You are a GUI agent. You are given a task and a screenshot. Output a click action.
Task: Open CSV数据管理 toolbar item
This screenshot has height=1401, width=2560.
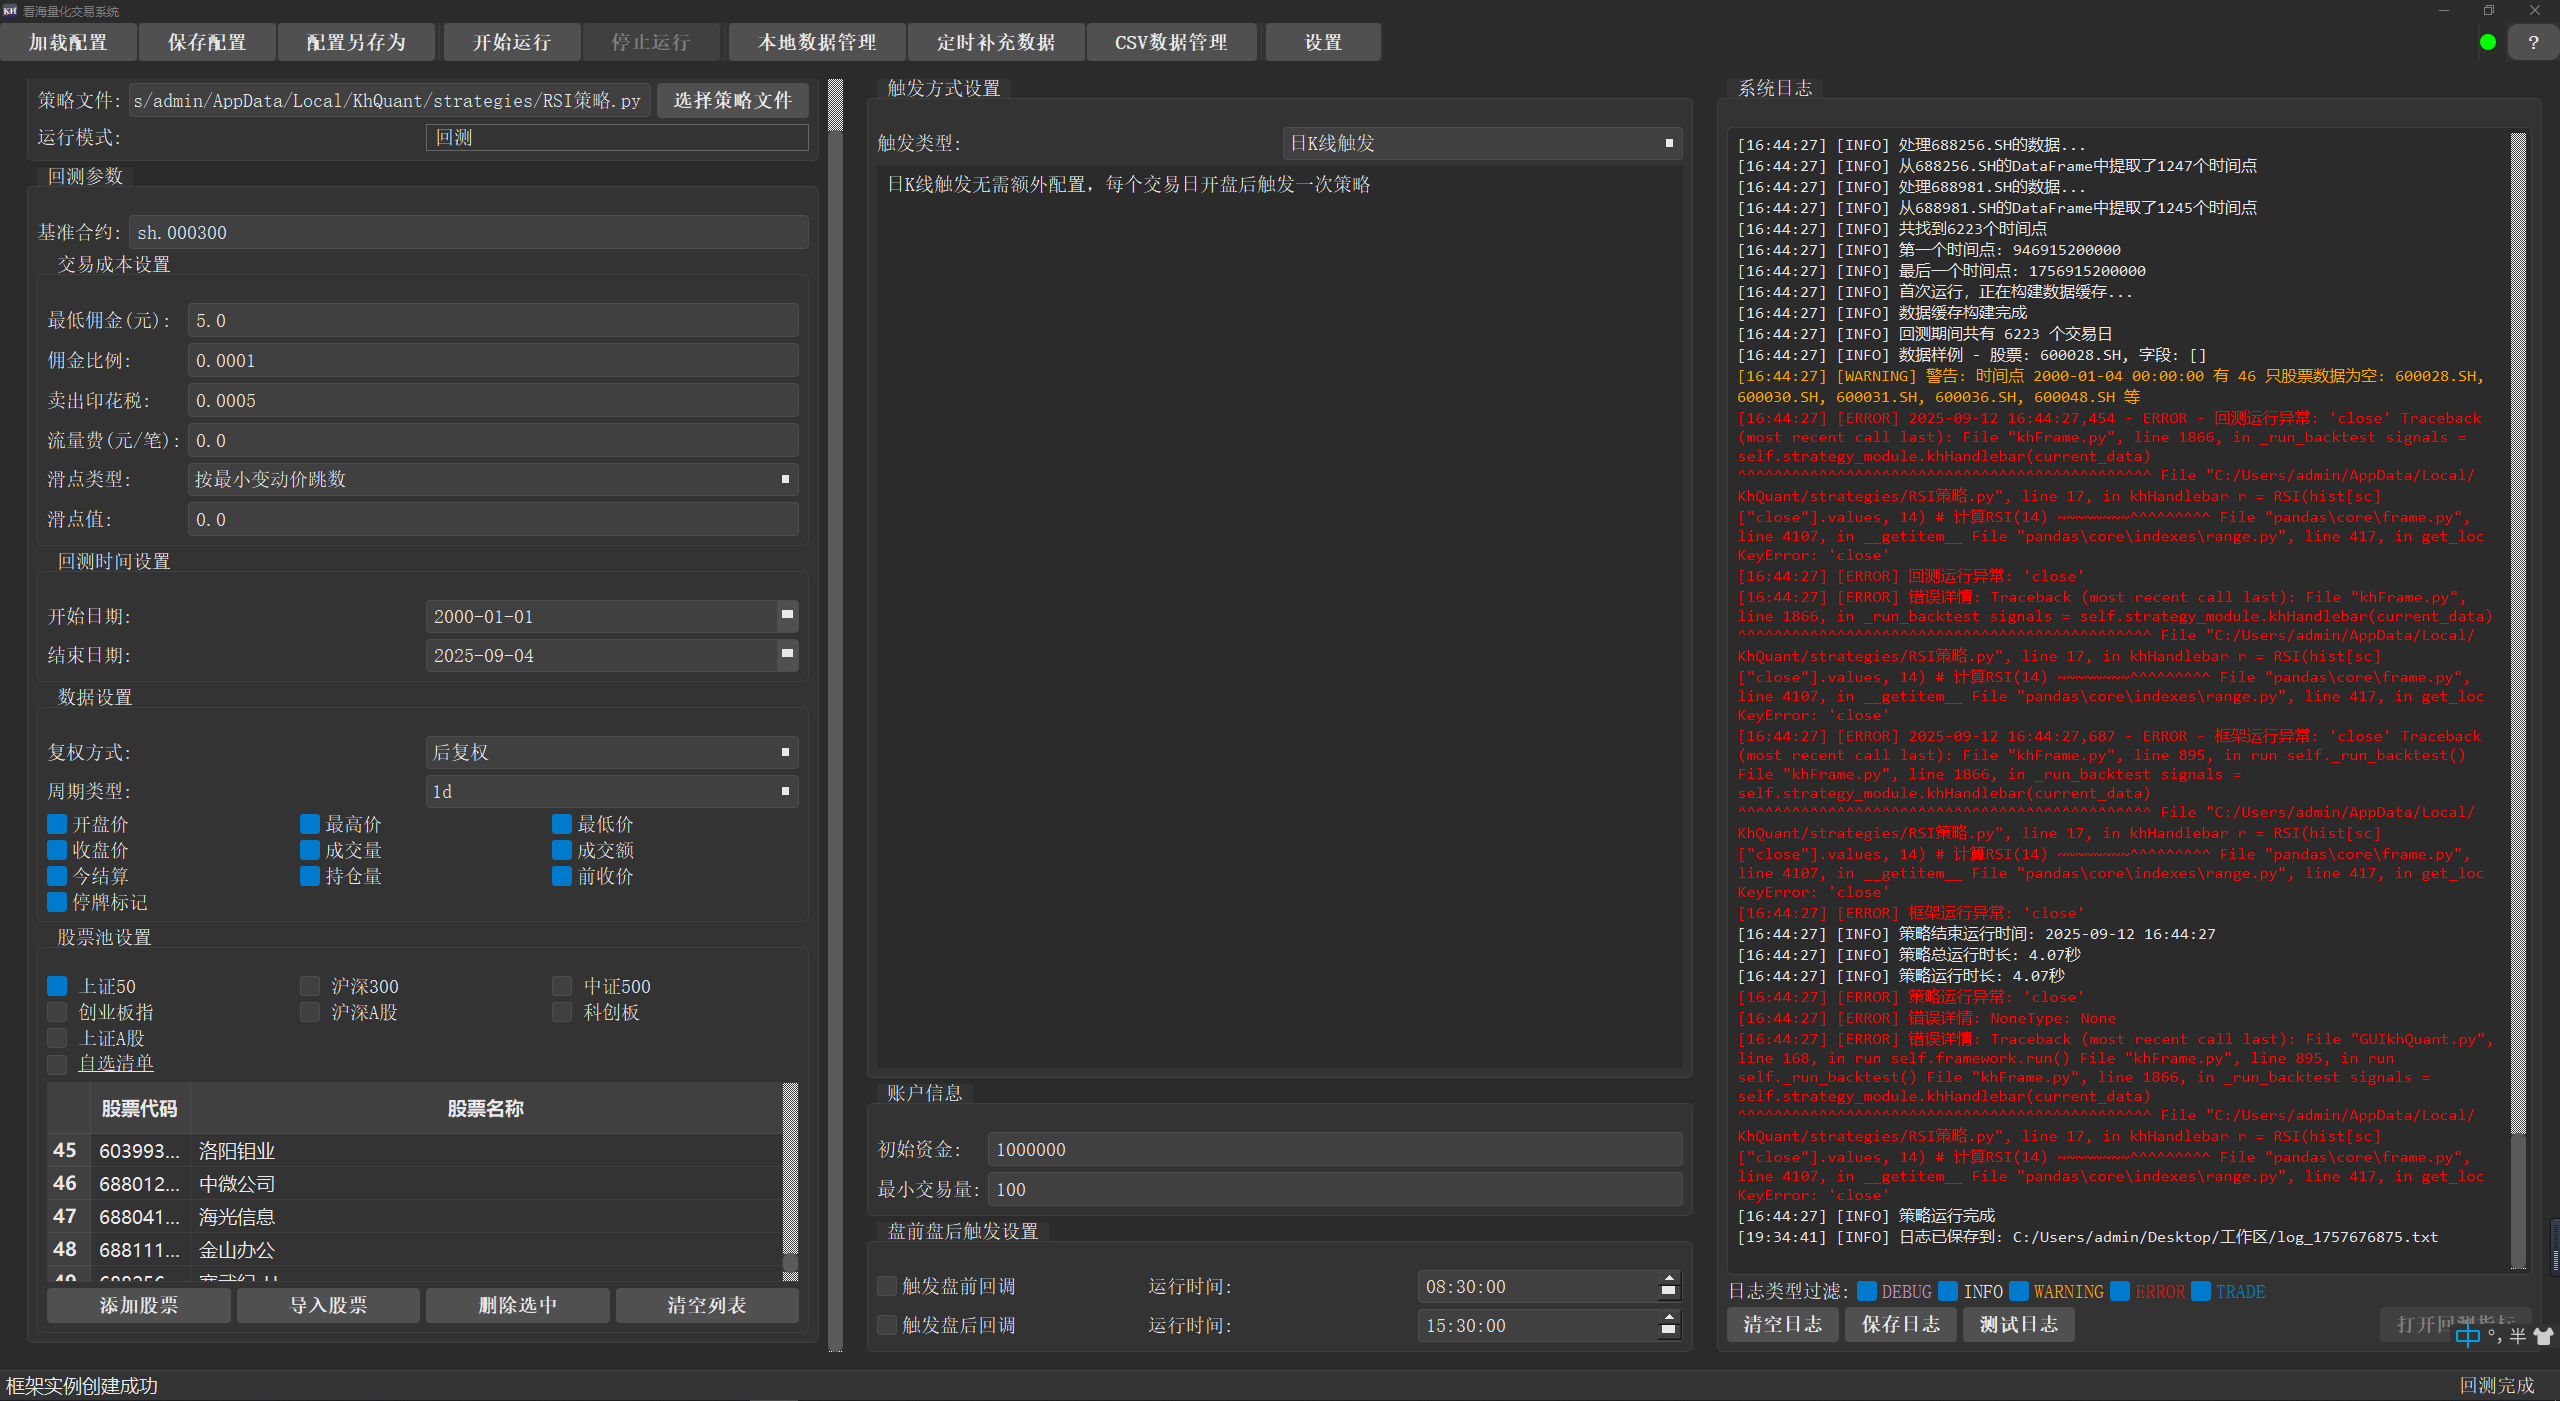pos(1170,42)
